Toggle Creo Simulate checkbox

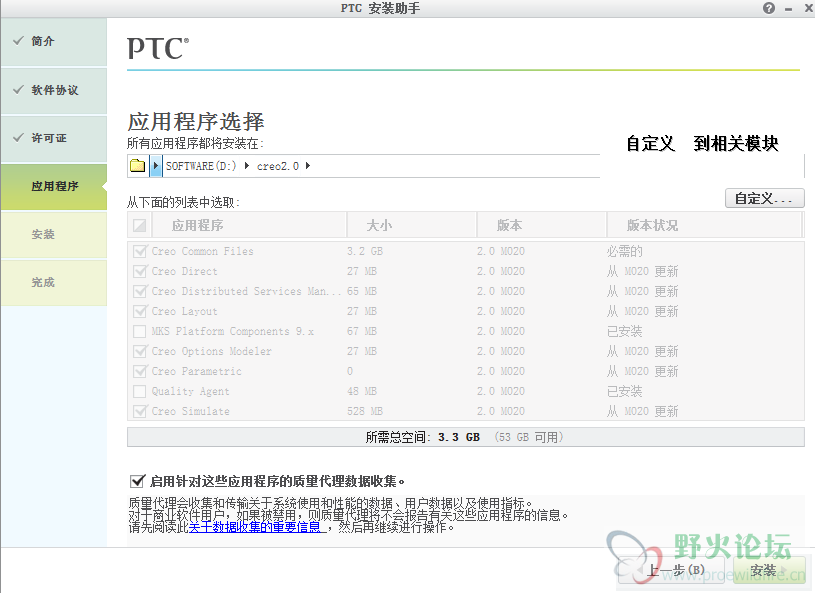pos(139,411)
